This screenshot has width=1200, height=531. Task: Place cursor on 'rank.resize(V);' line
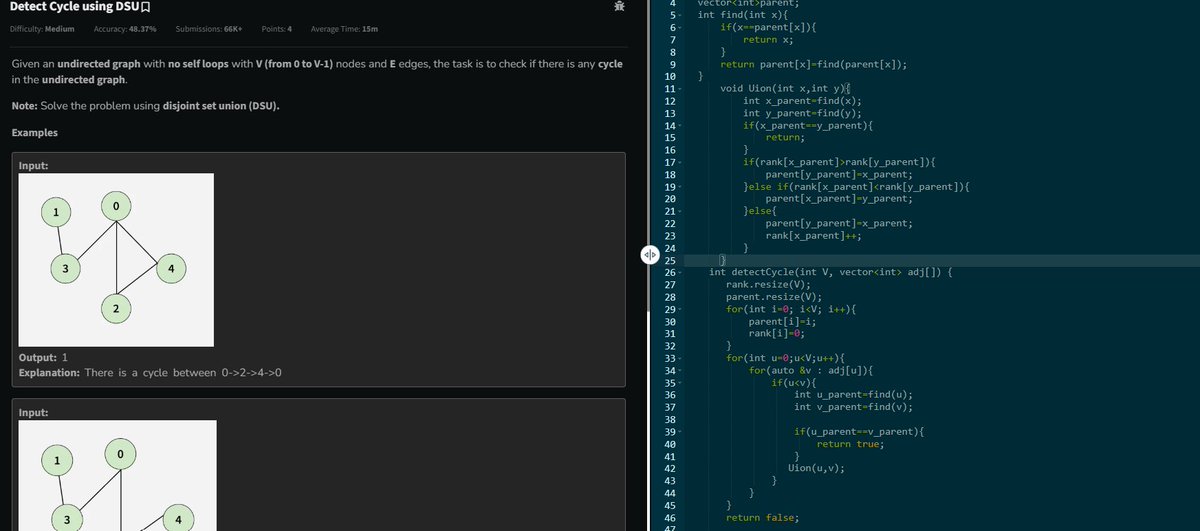pyautogui.click(x=768, y=285)
